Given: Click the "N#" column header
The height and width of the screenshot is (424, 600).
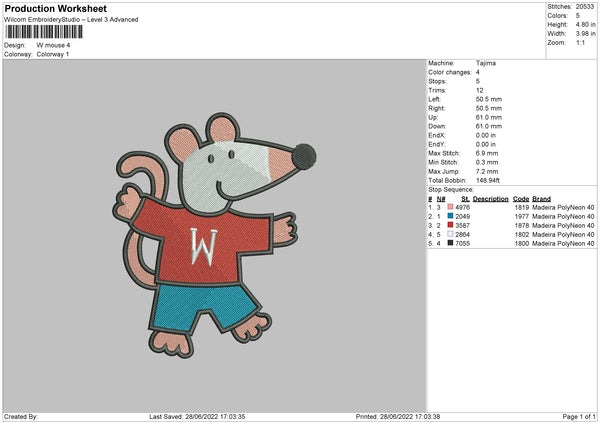Looking at the screenshot, I should tap(441, 199).
